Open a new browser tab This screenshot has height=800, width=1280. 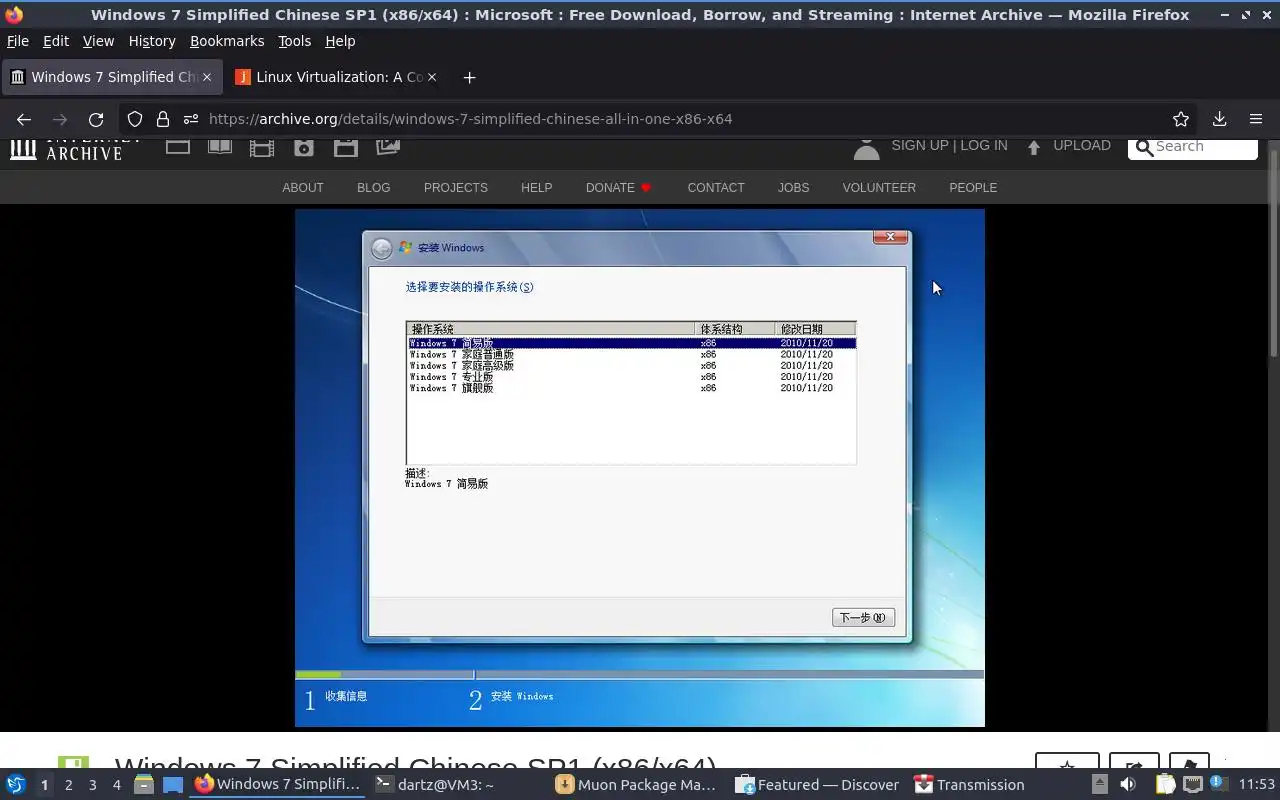pyautogui.click(x=469, y=77)
